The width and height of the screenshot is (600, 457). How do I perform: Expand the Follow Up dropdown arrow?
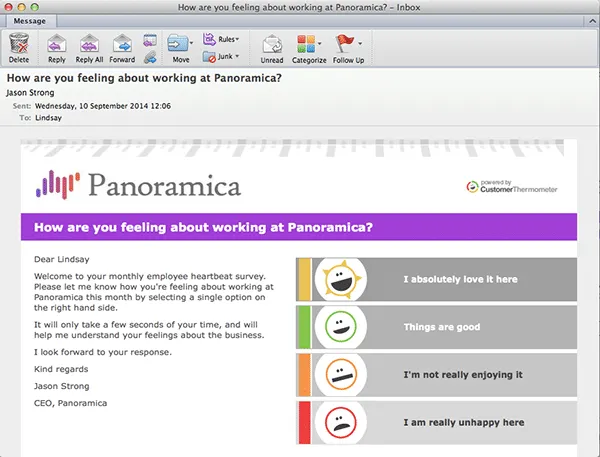(x=360, y=44)
